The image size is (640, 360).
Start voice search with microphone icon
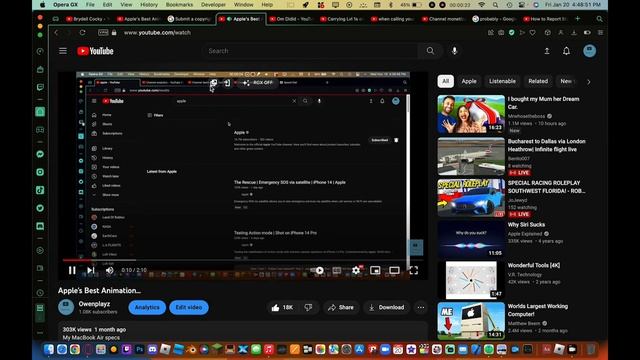[454, 51]
